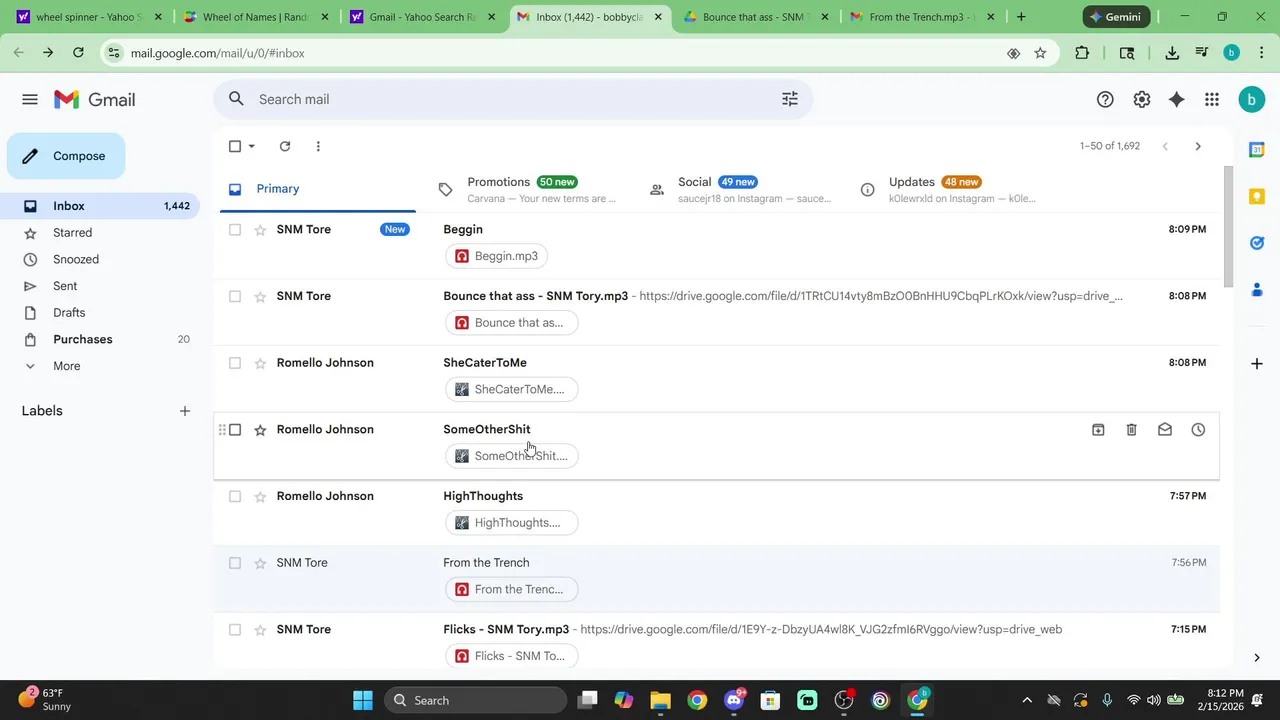Open the Starred folder
Screen dimensions: 1280x720
(x=72, y=233)
